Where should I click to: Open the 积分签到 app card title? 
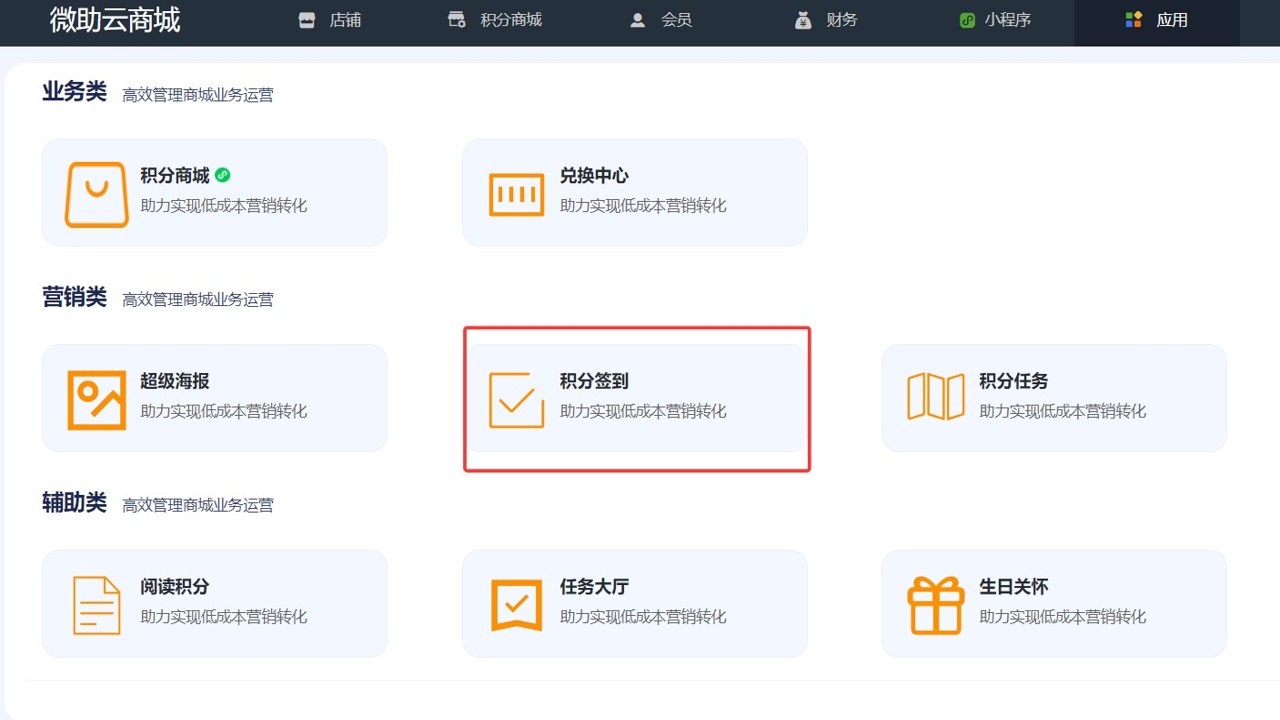pos(594,381)
